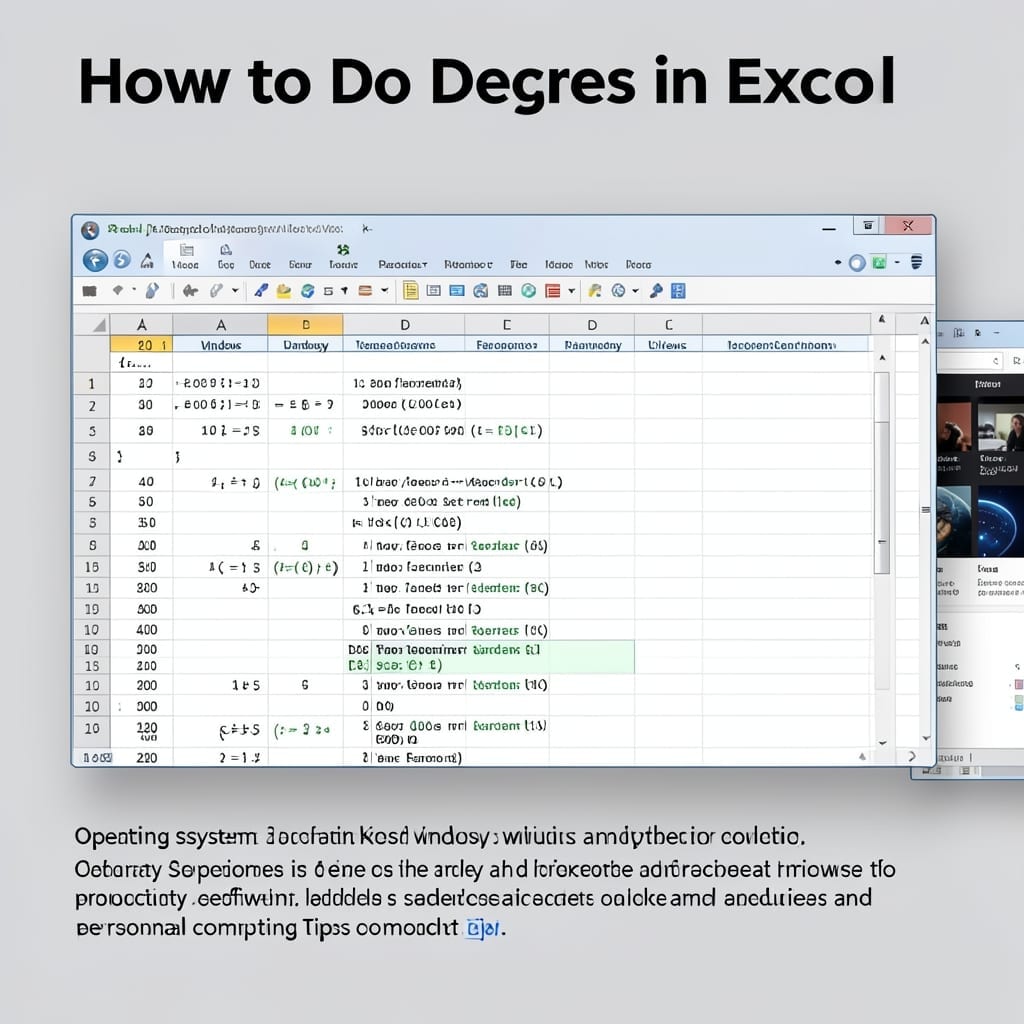Click the select-all corner triangle of the sheet

pos(99,325)
